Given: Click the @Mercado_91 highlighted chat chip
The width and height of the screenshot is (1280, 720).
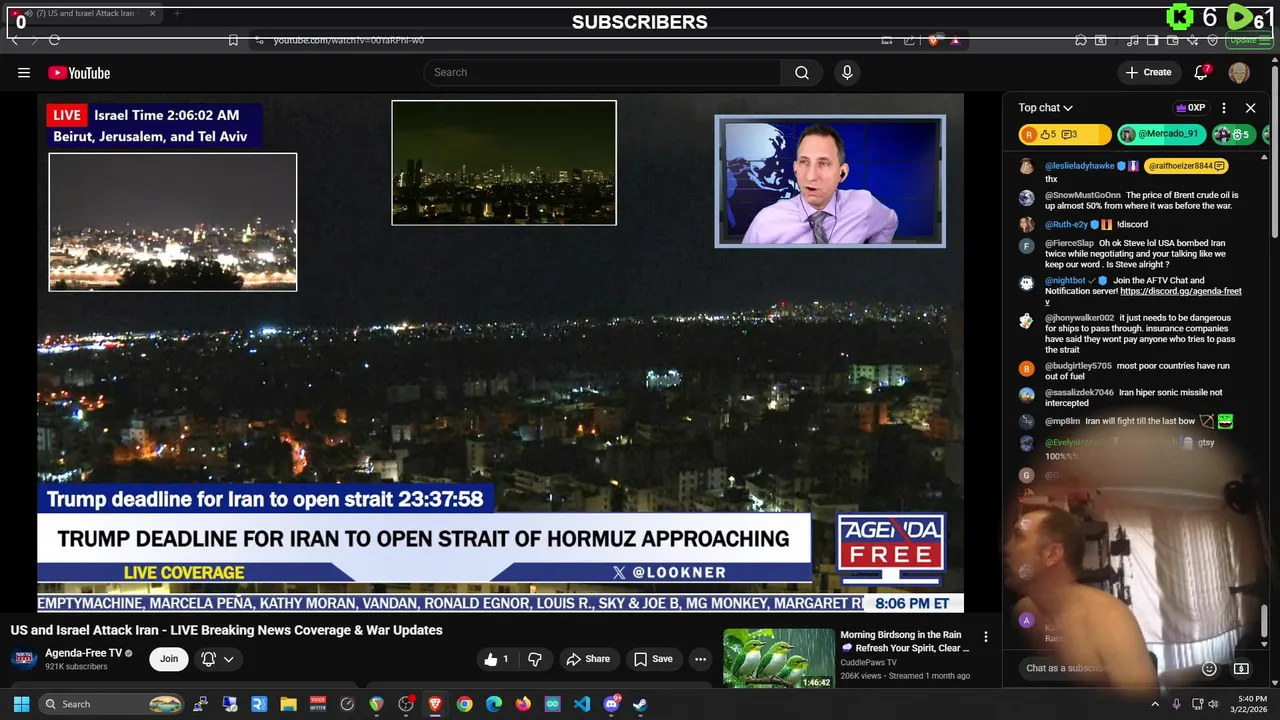Looking at the screenshot, I should pyautogui.click(x=1162, y=134).
